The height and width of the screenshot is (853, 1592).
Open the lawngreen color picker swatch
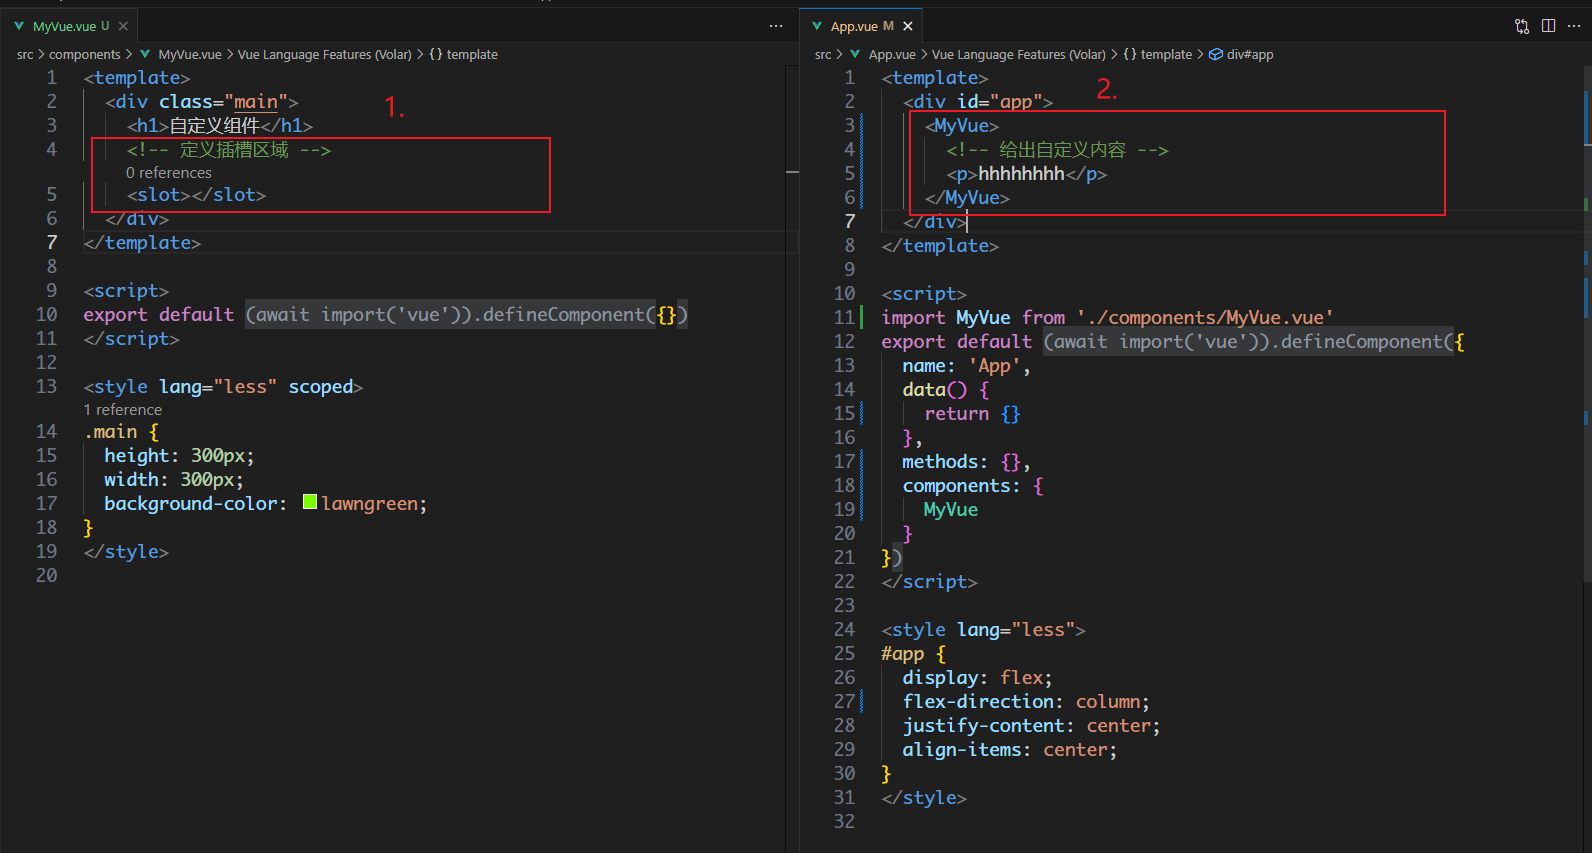310,502
